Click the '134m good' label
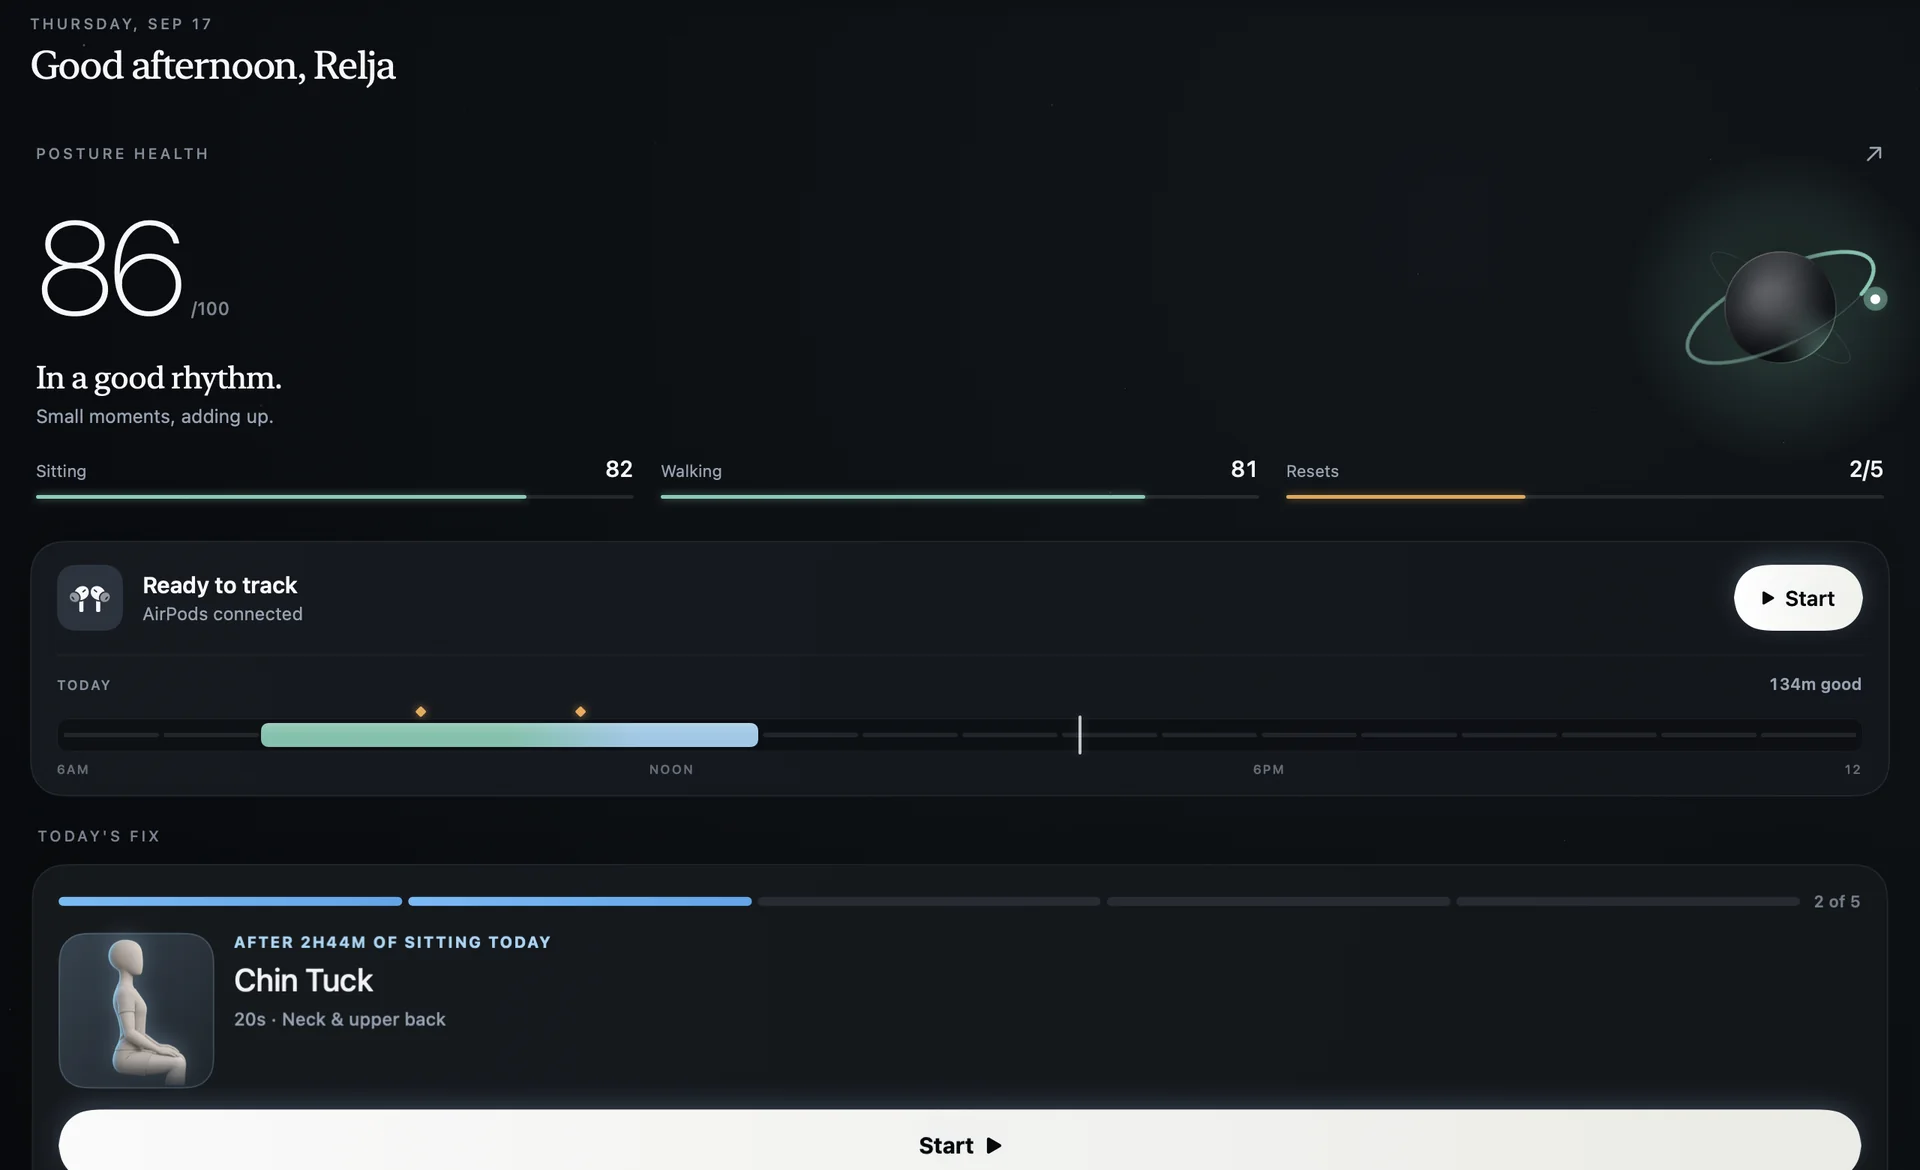1920x1170 pixels. coord(1815,684)
